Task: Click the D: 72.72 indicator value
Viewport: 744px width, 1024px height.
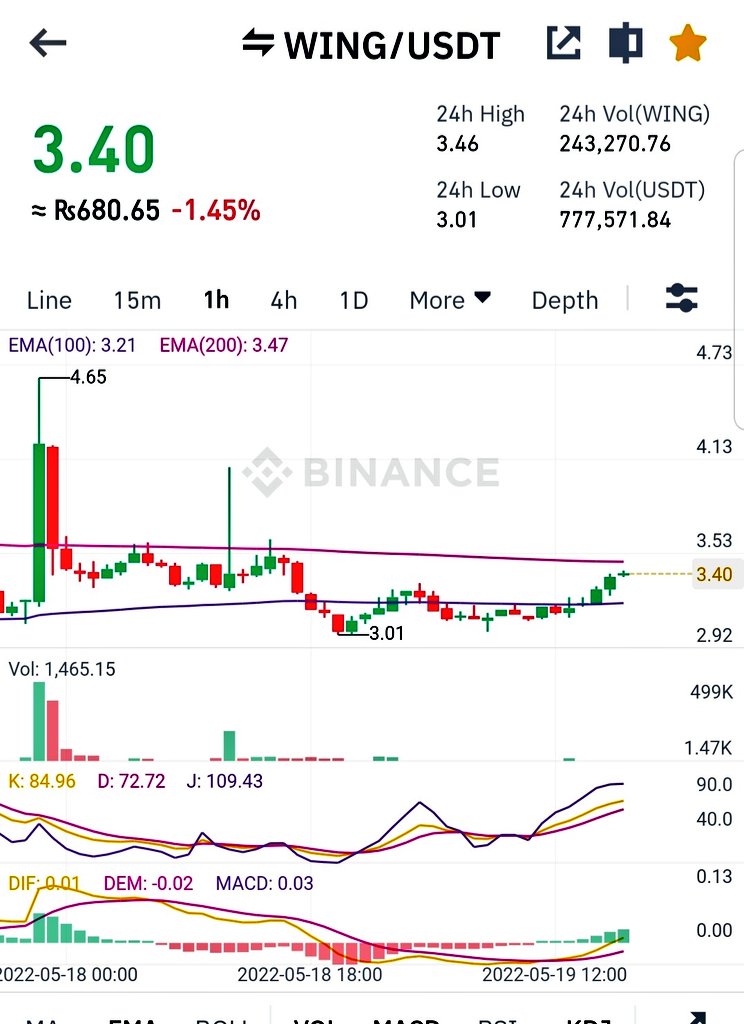Action: [131, 780]
